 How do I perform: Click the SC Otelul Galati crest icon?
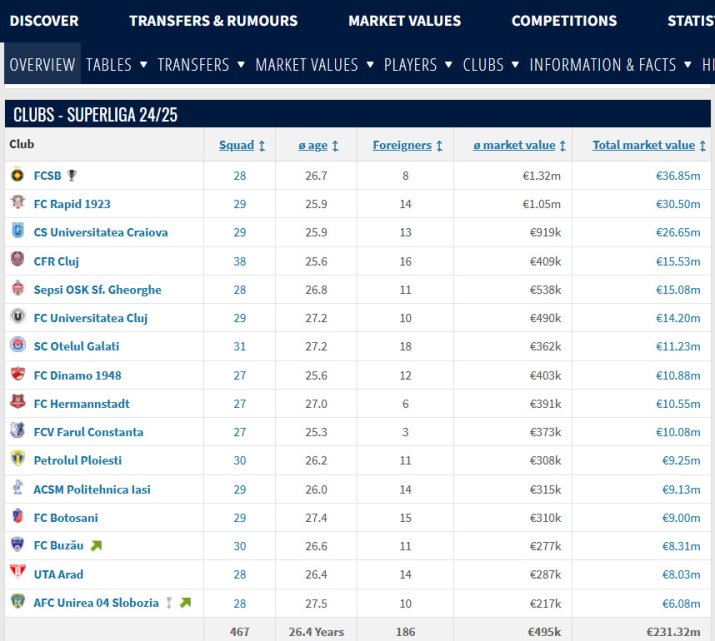[x=17, y=344]
